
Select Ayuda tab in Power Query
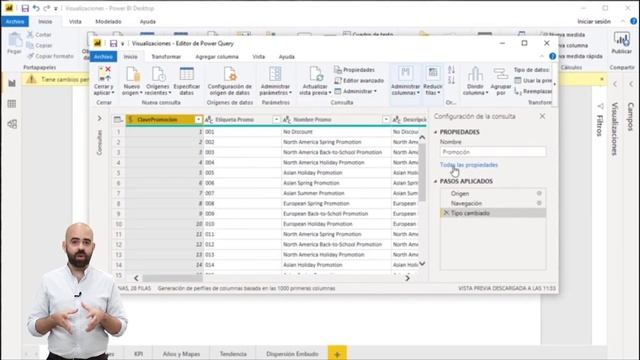tap(287, 57)
